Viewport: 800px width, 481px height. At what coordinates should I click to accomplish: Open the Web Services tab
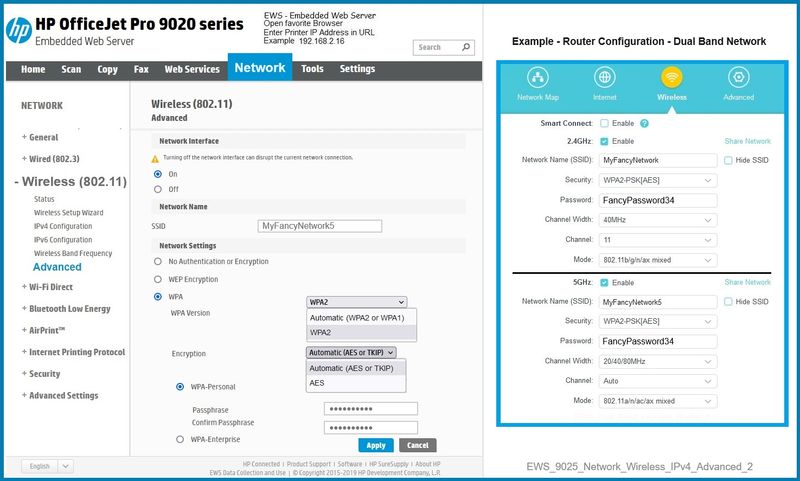click(x=192, y=69)
